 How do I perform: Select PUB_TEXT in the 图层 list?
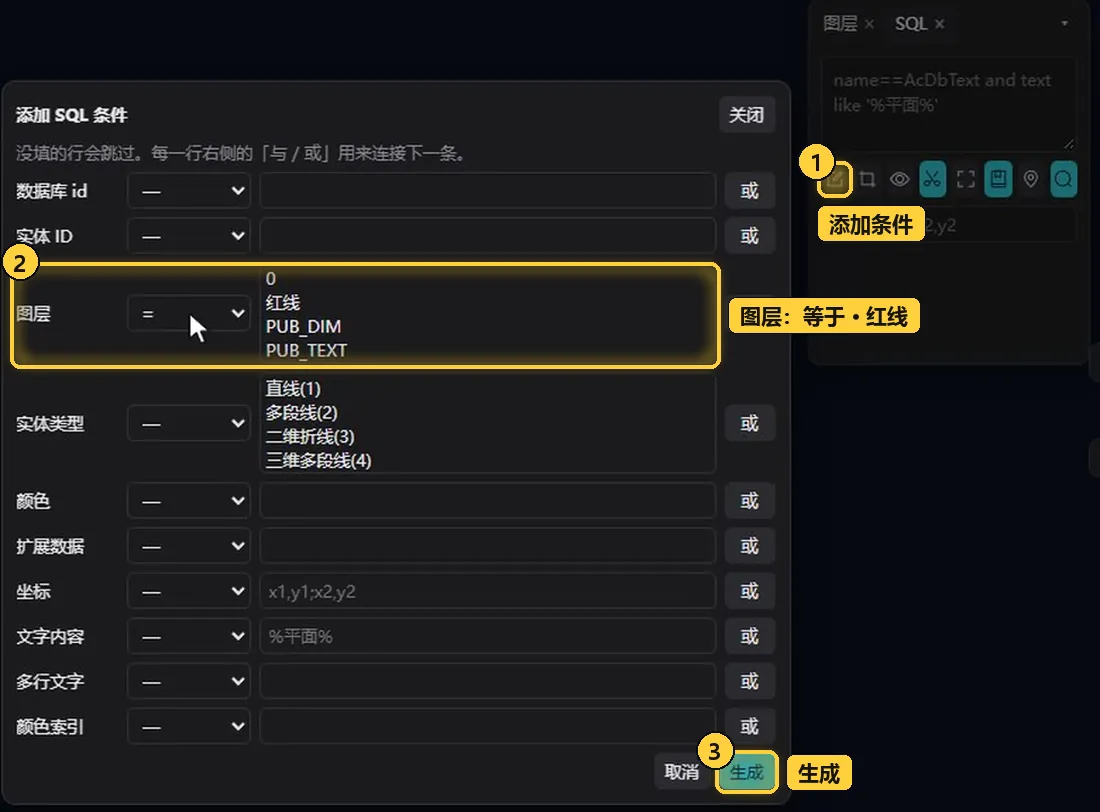306,350
